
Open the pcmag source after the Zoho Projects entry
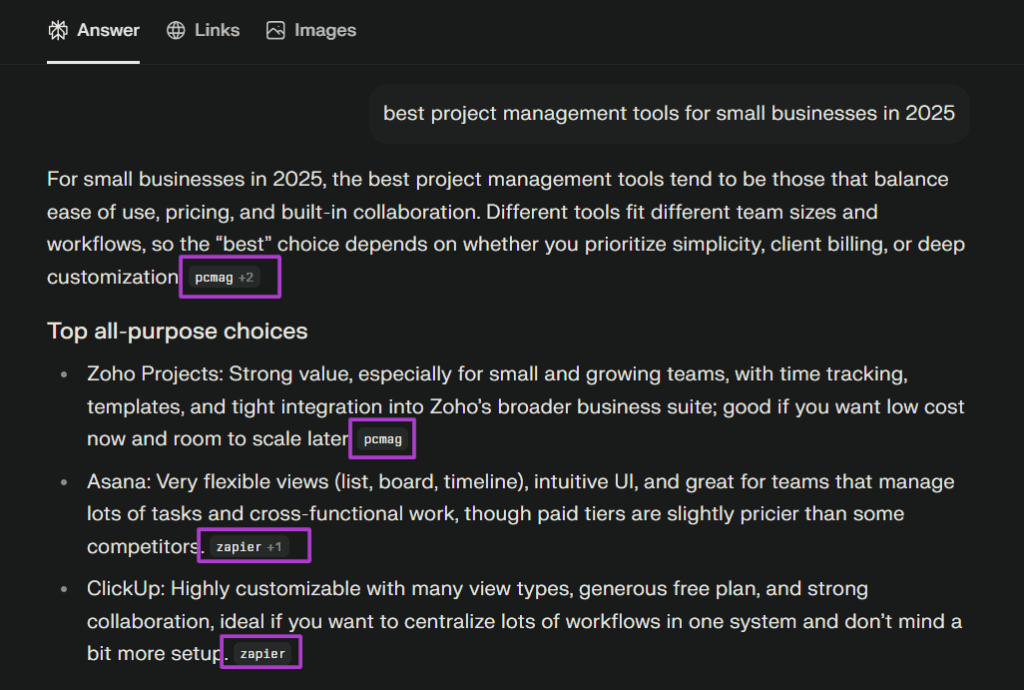click(x=382, y=438)
